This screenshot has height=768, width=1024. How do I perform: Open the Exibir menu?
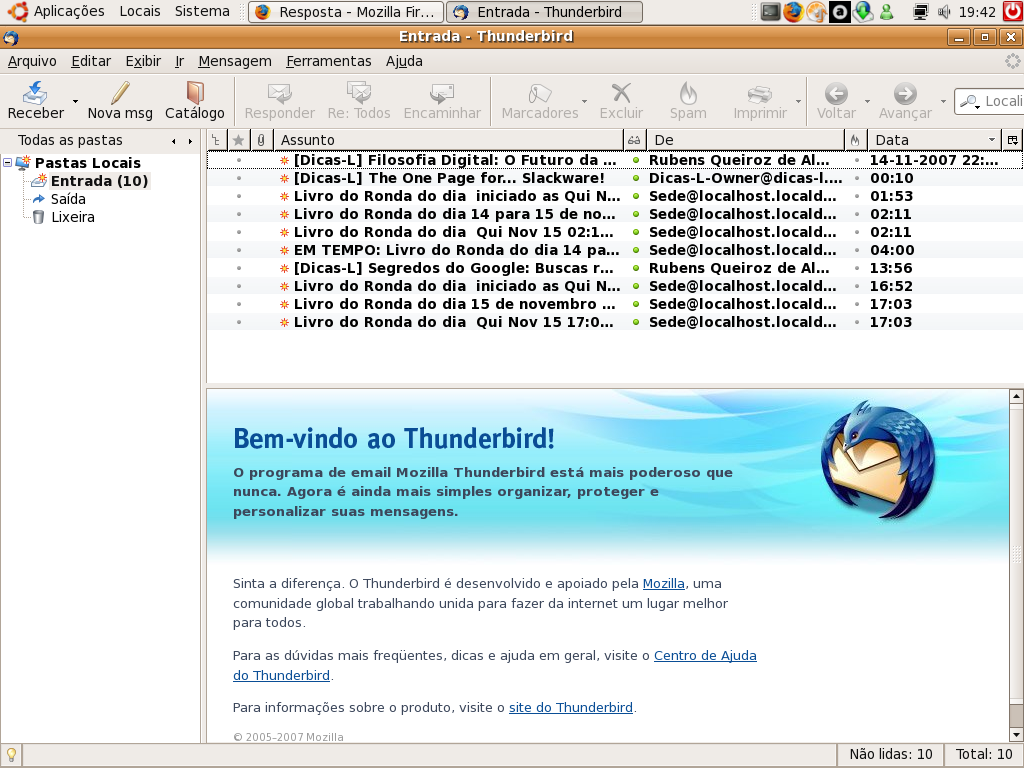click(x=143, y=61)
